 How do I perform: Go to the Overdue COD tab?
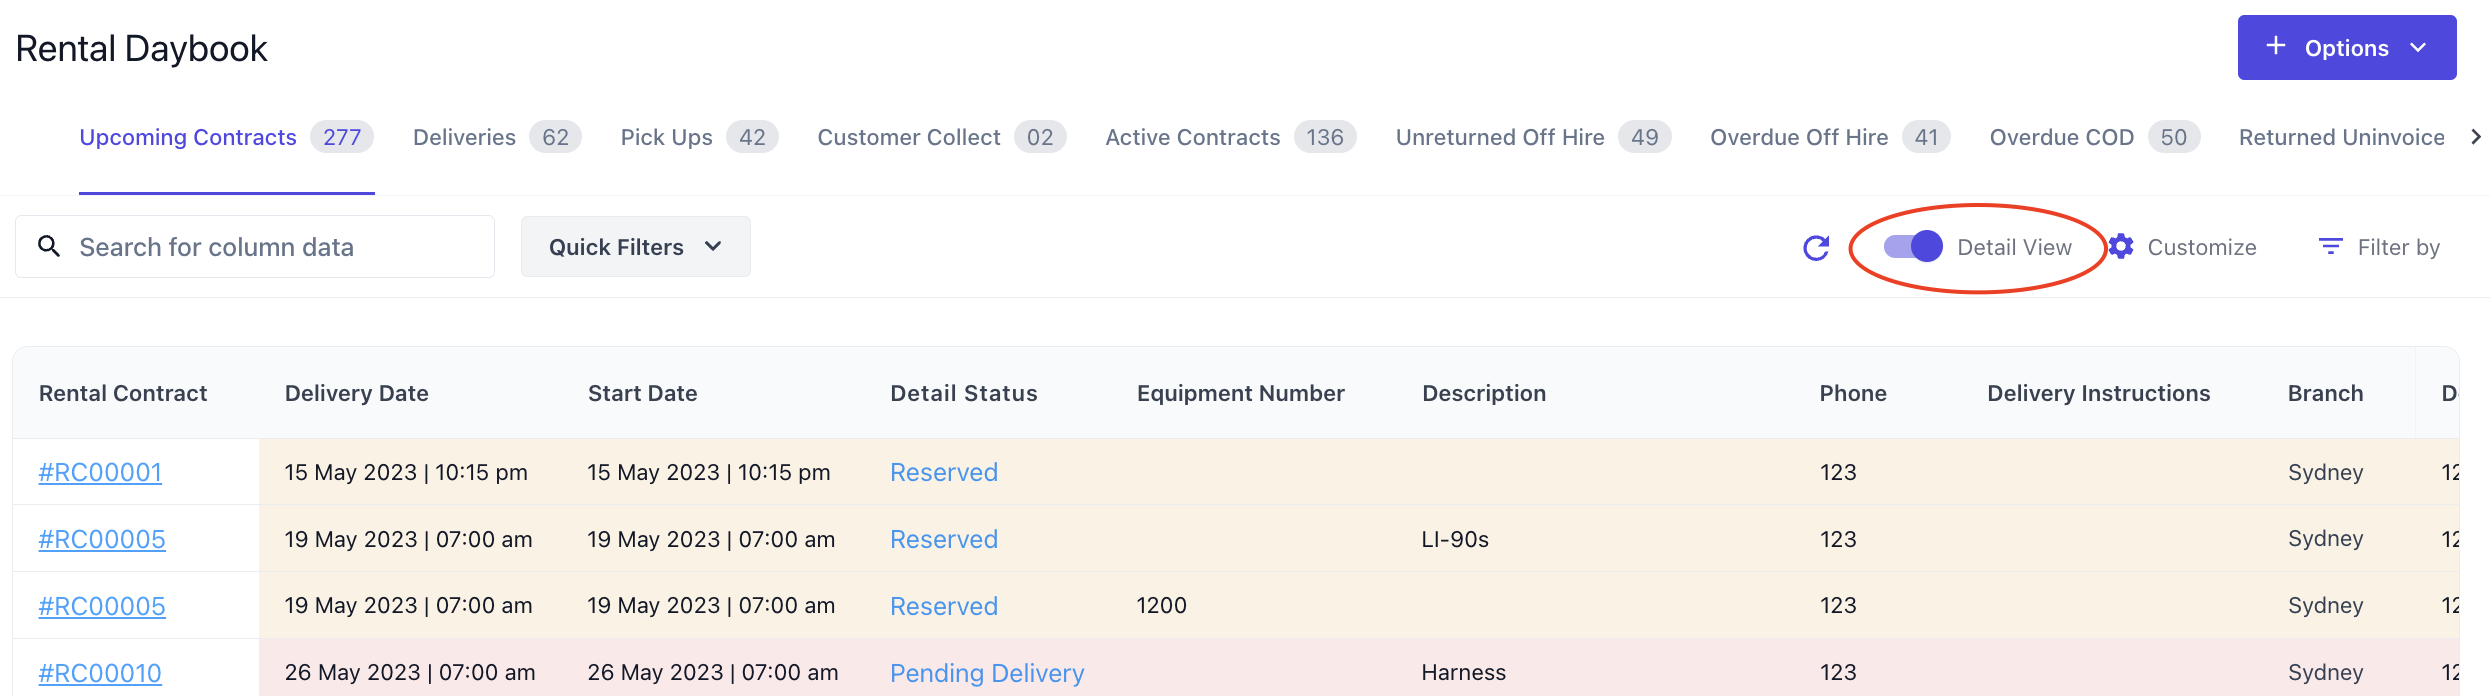click(2061, 138)
